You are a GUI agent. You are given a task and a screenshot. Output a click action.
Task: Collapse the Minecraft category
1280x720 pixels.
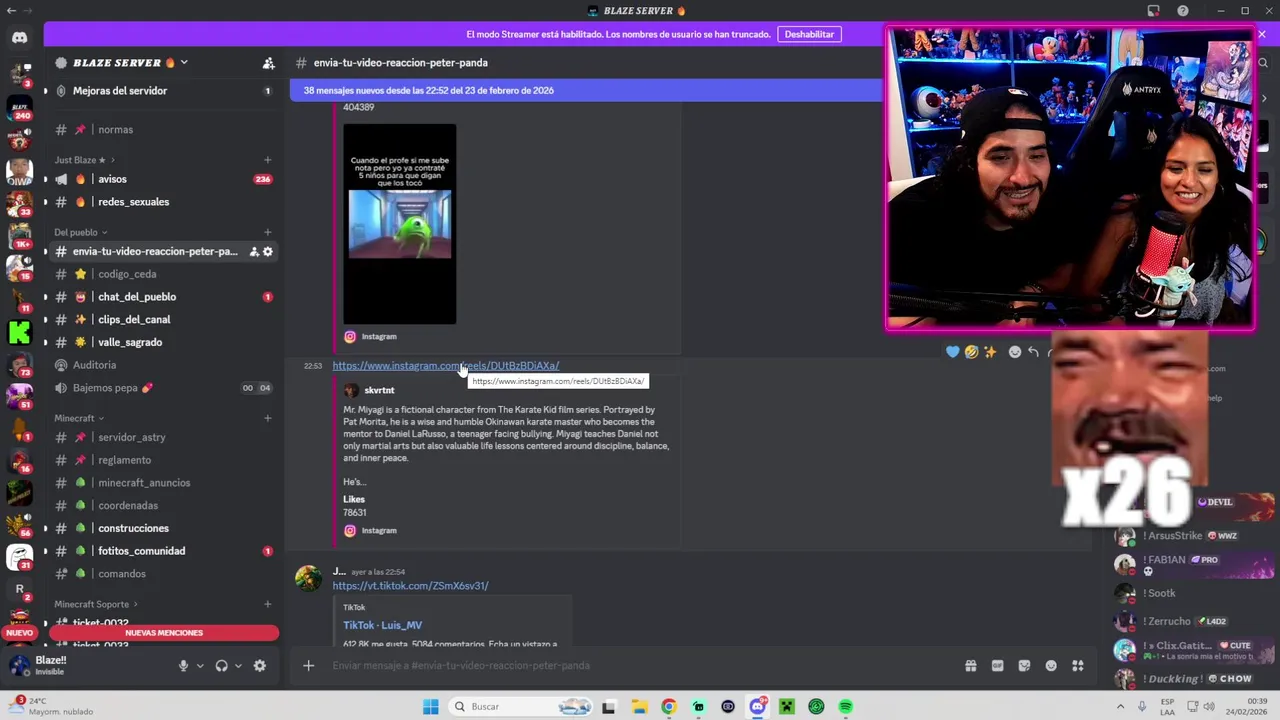[79, 418]
